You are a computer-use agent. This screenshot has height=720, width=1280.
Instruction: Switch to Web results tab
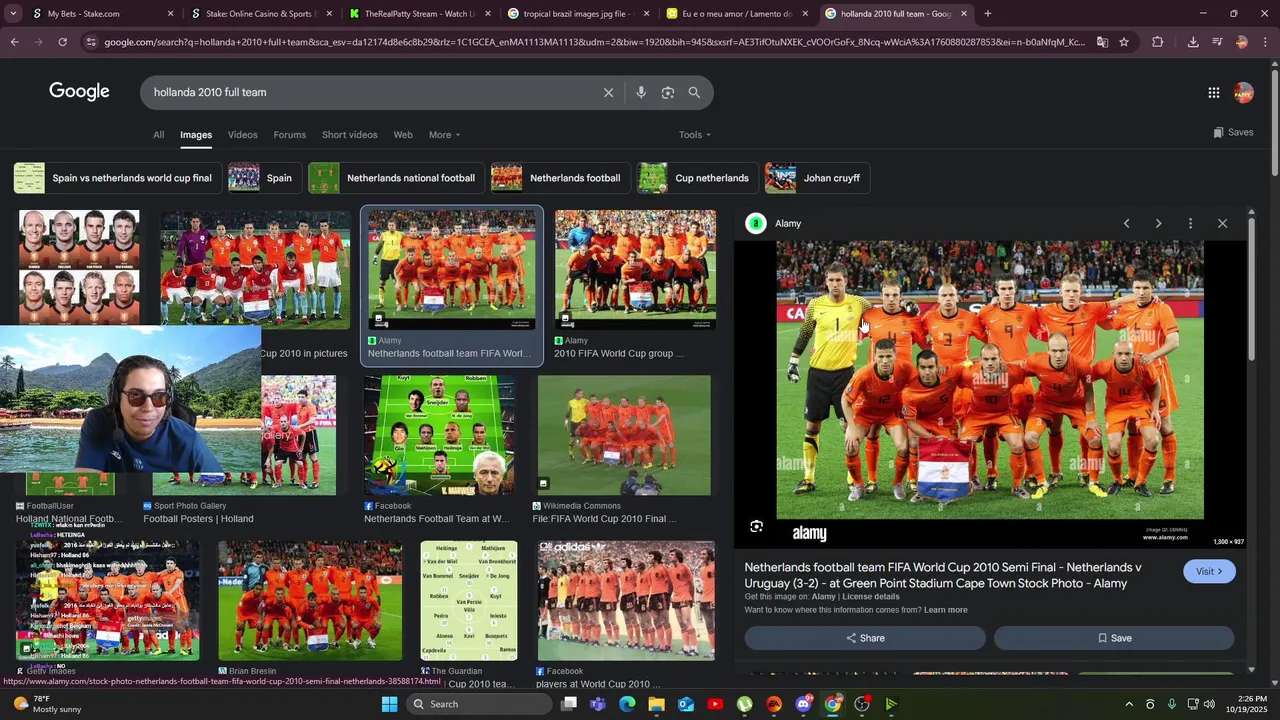[x=403, y=135]
